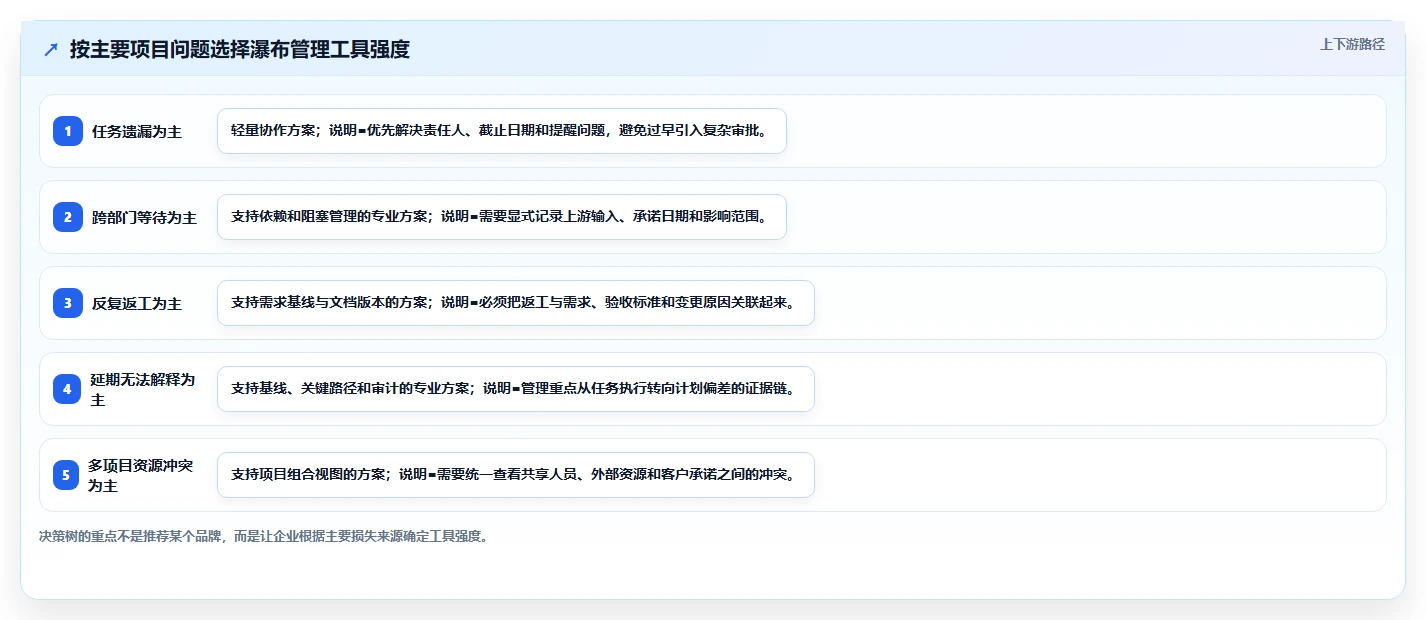The width and height of the screenshot is (1426, 620).
Task: Select step badge number 2
Action: tap(68, 217)
